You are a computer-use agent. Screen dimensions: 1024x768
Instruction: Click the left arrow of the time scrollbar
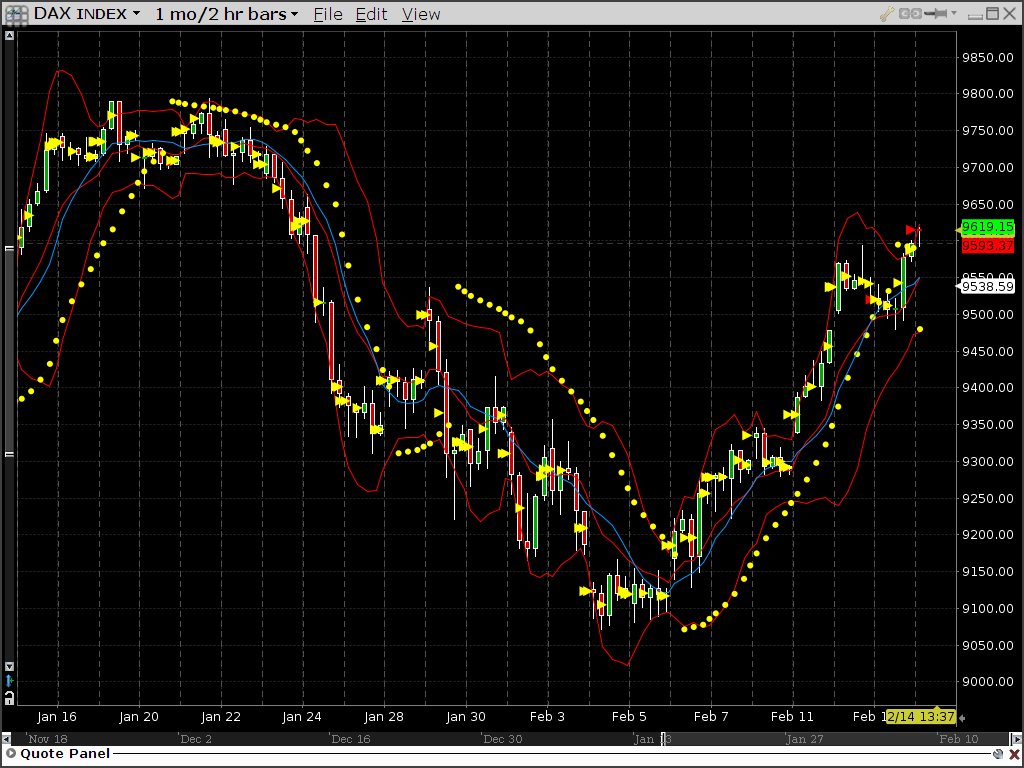7,739
